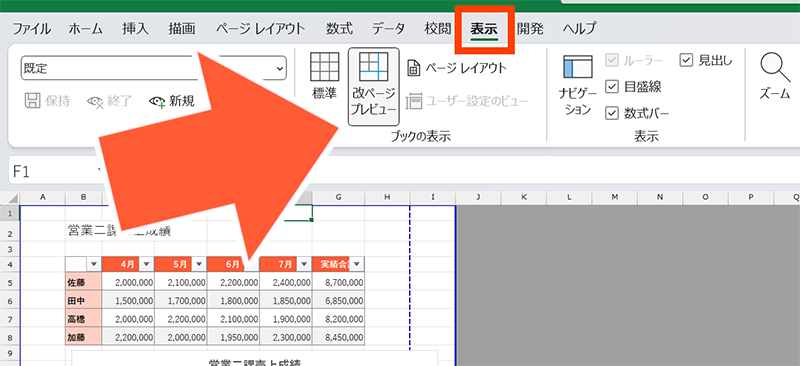
Task: Click cell with value 8,700,000
Action: [x=338, y=282]
